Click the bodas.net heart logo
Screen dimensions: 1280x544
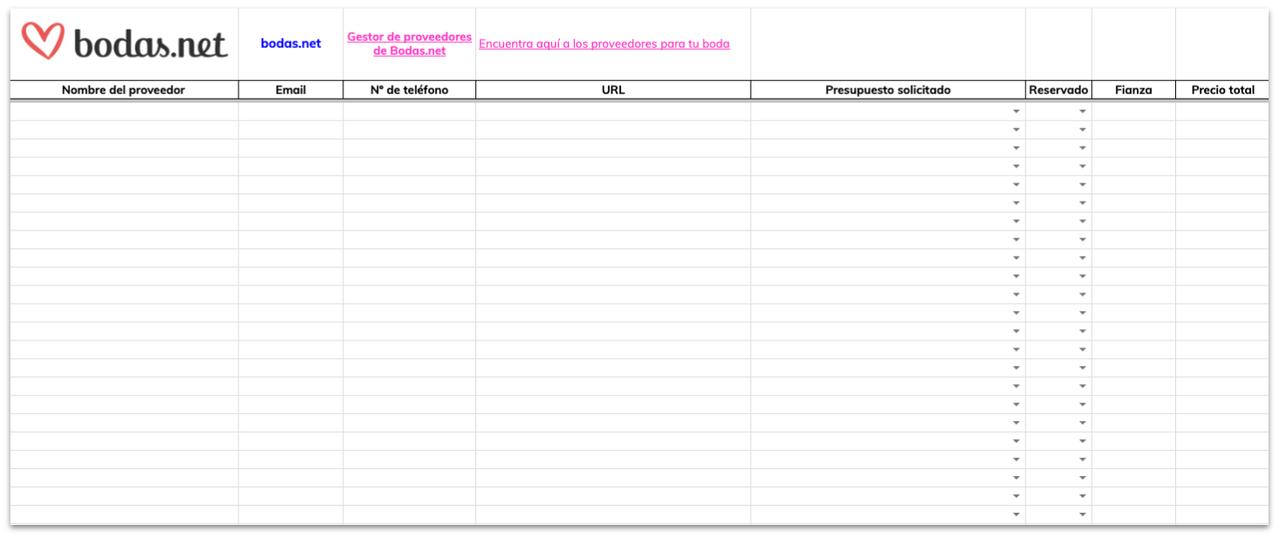pos(124,42)
